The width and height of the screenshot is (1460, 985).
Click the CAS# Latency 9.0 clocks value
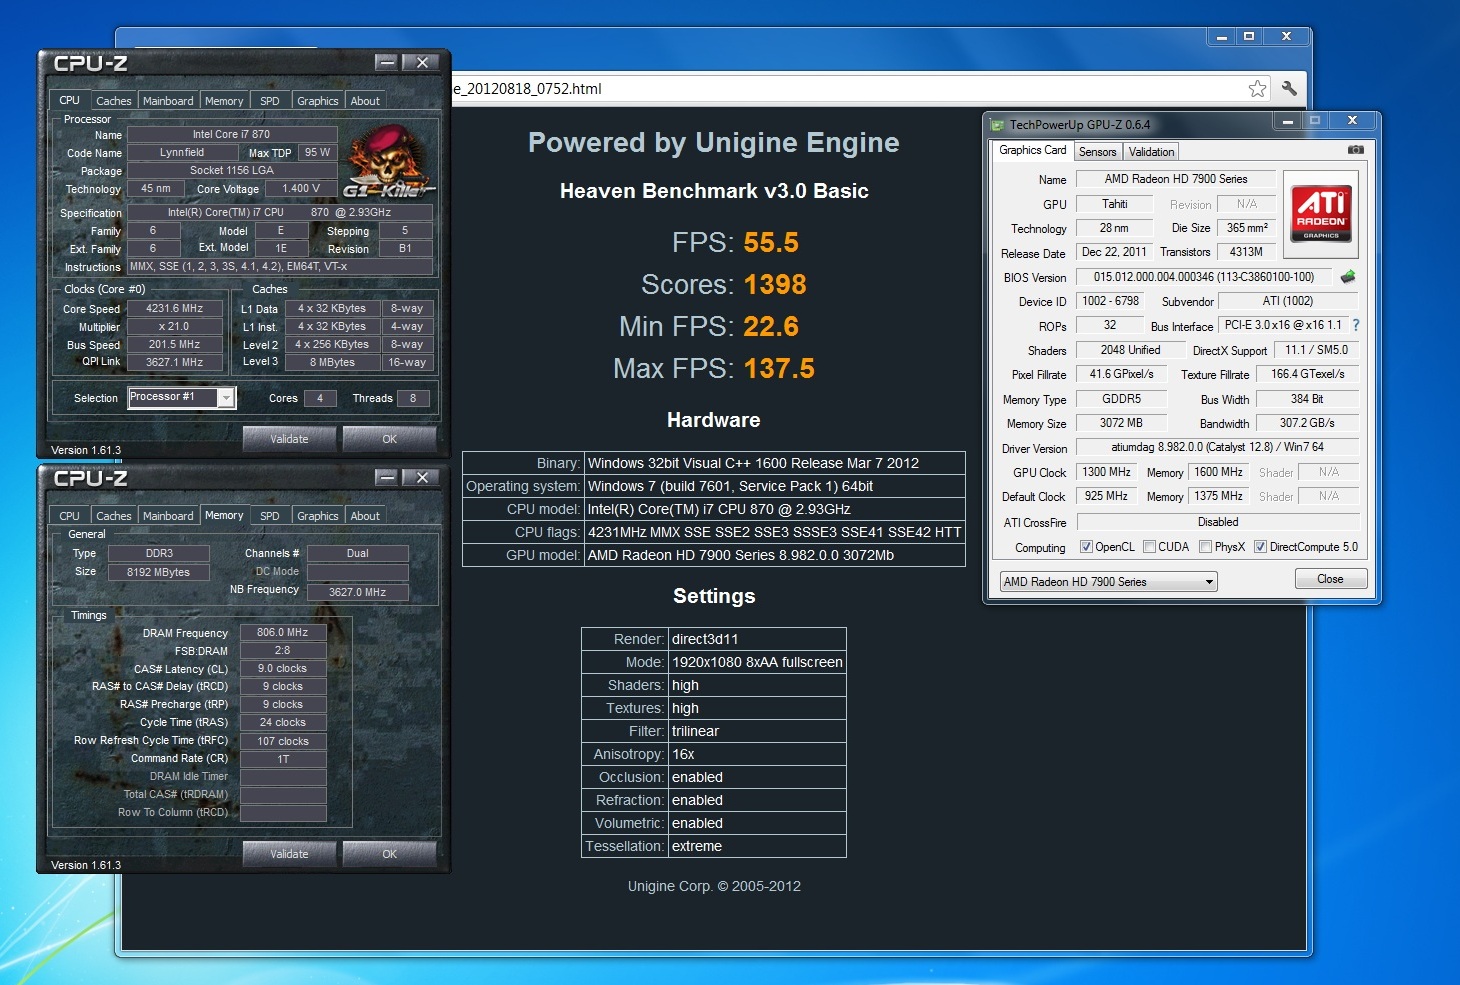point(283,669)
